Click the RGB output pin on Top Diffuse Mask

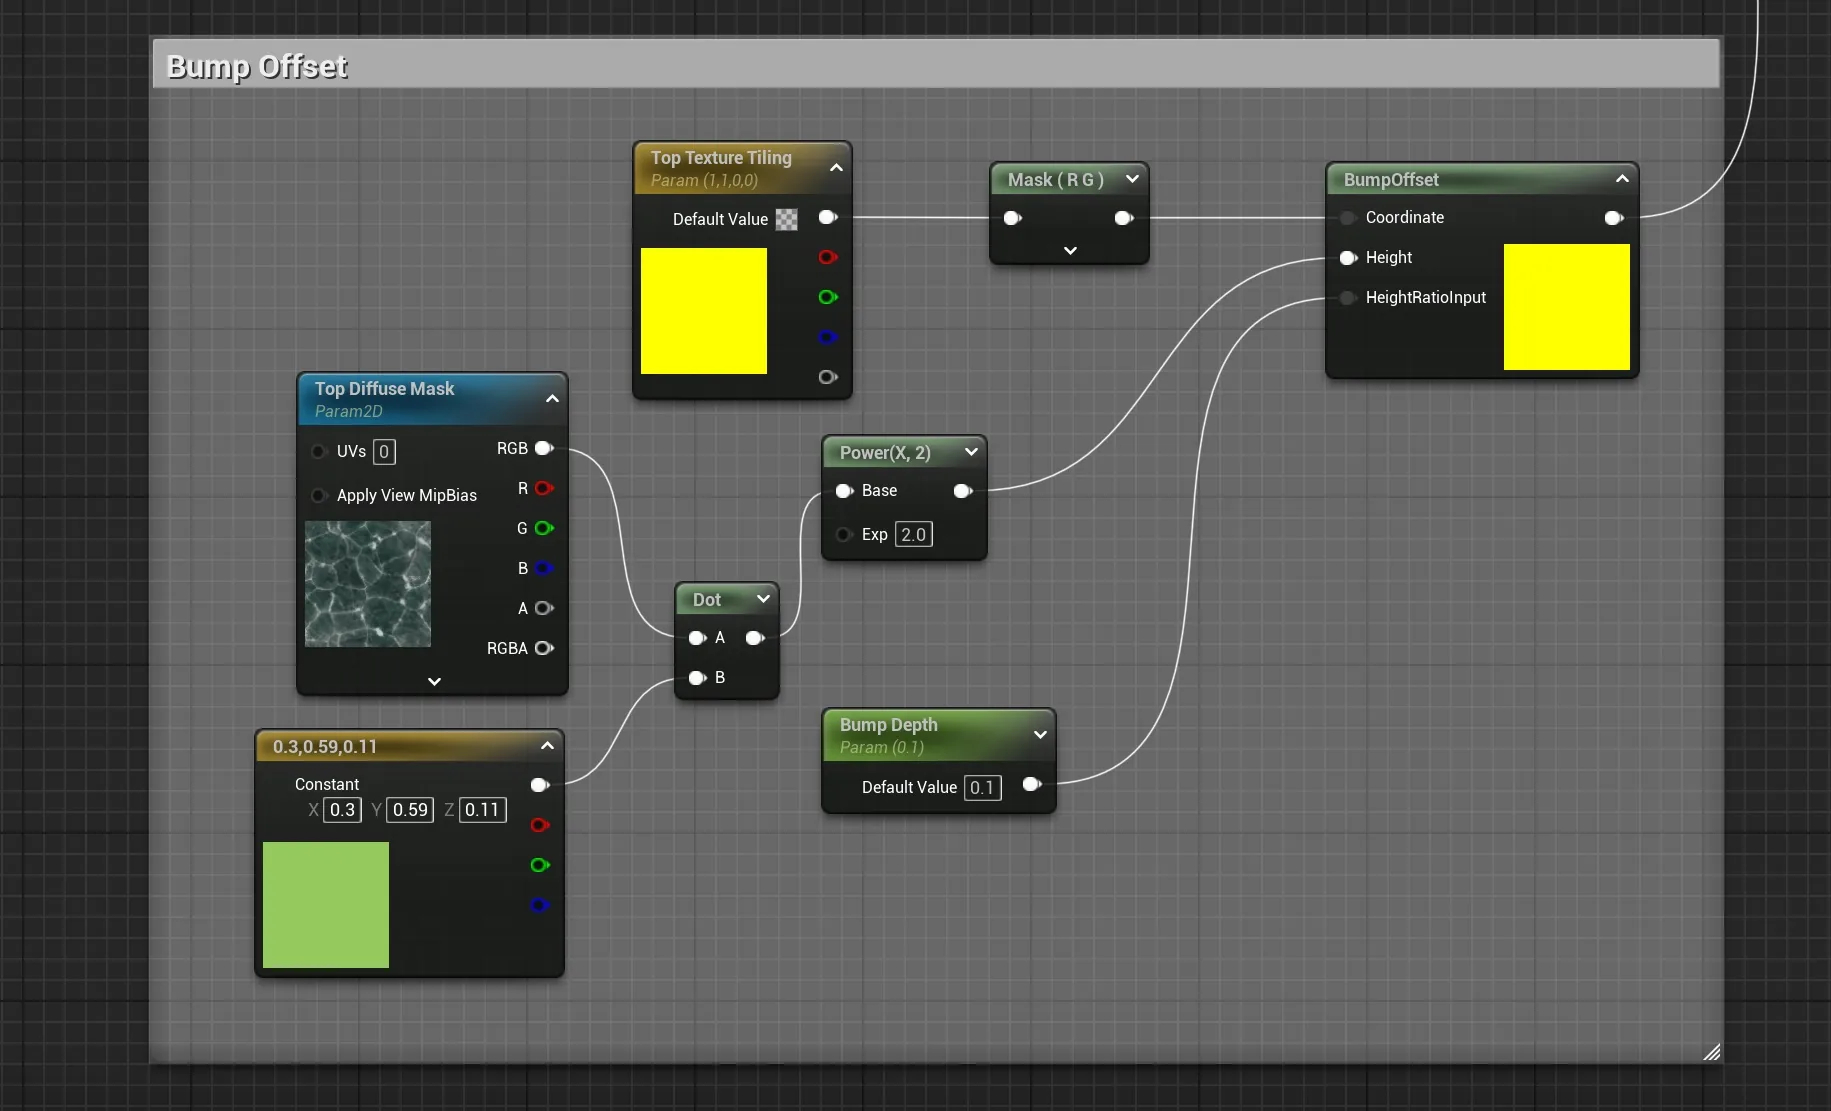544,448
